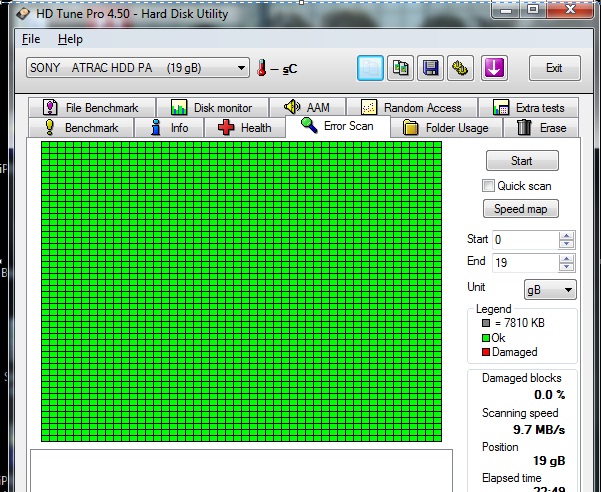This screenshot has height=492, width=601.
Task: Expand the SONY ATRAC HDD drive dropdown
Action: coord(242,68)
